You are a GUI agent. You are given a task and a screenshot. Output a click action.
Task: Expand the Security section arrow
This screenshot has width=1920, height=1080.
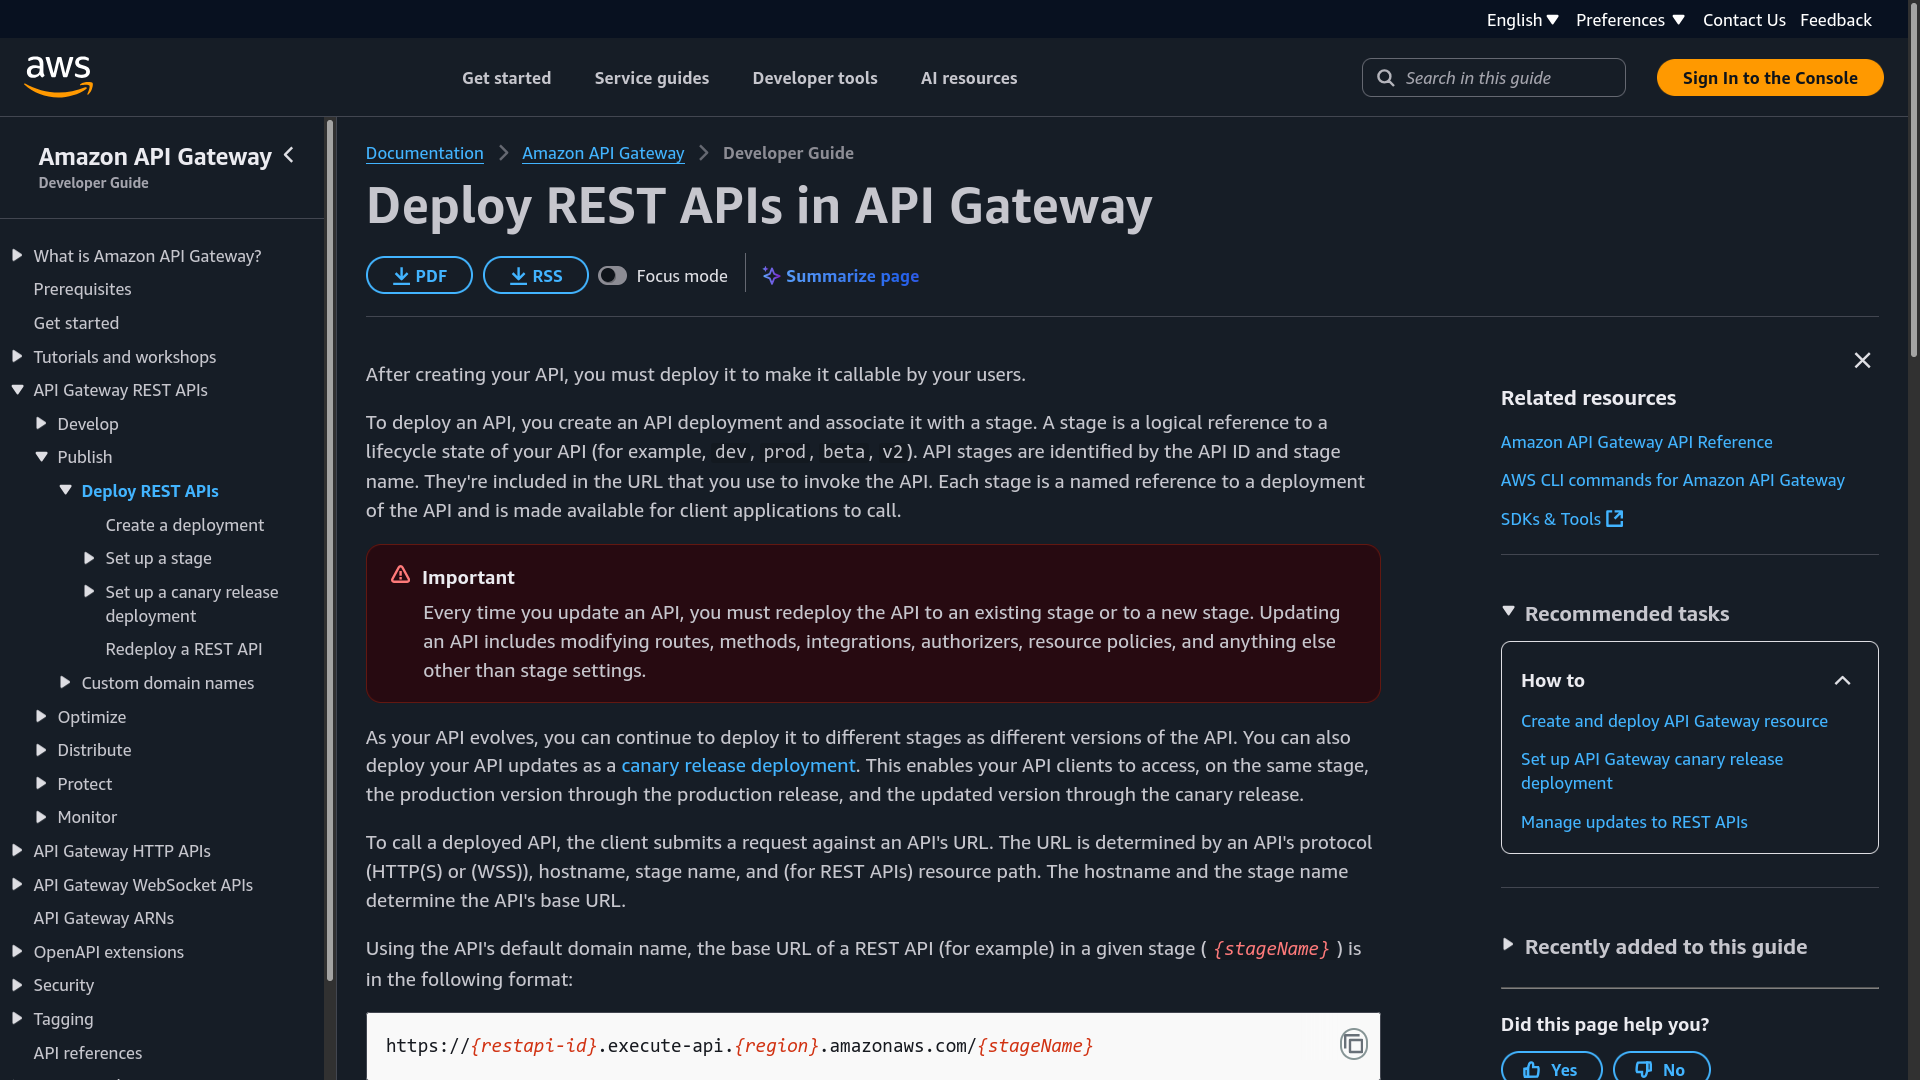point(17,985)
